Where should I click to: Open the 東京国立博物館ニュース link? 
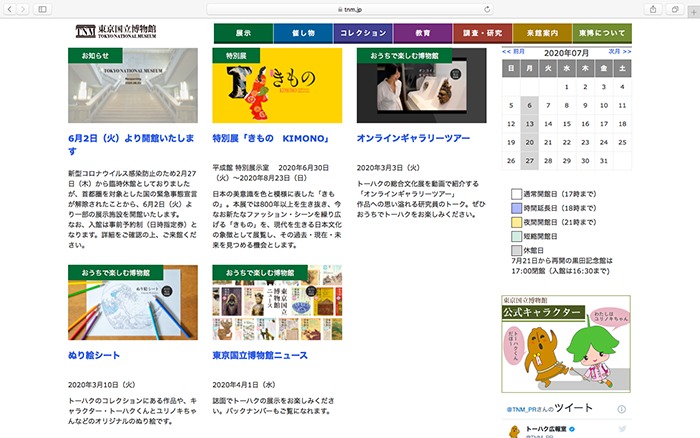260,355
